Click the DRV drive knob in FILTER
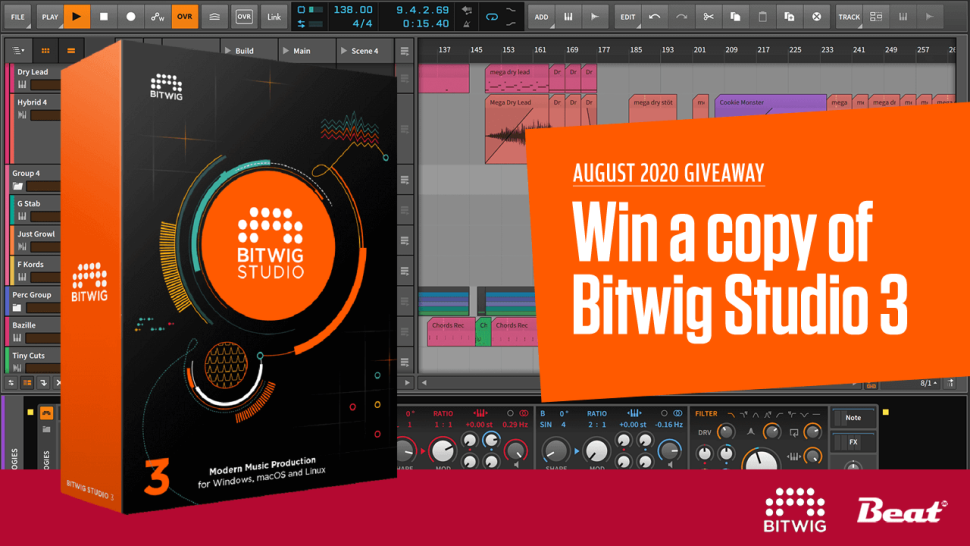This screenshot has width=970, height=546. pos(726,432)
